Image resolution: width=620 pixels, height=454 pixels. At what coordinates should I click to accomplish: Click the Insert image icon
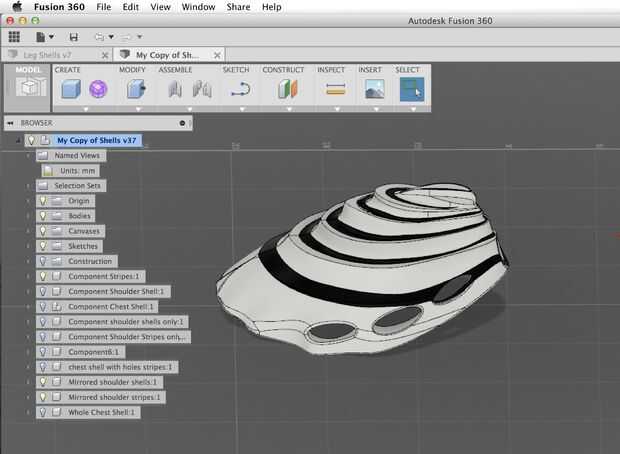point(374,89)
